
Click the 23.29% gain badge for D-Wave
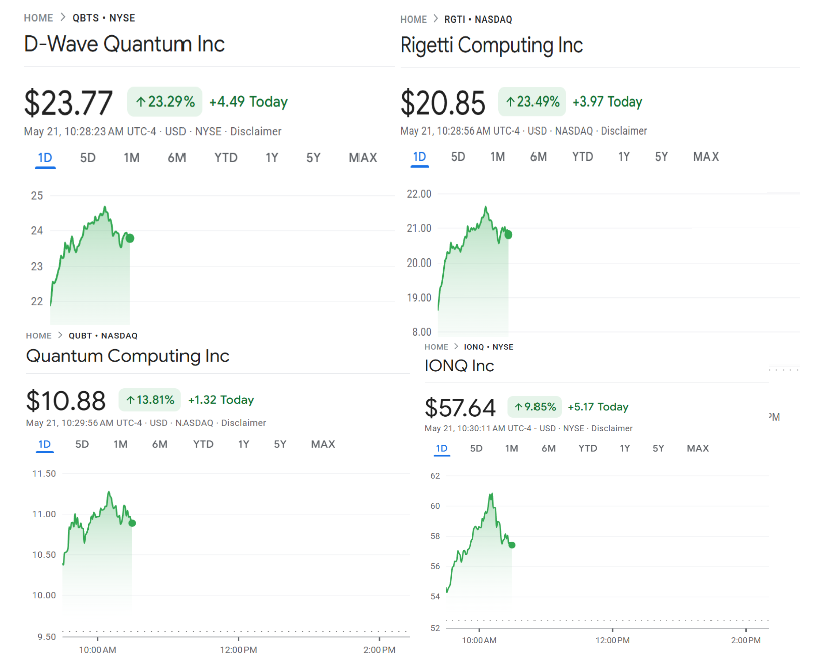(165, 102)
